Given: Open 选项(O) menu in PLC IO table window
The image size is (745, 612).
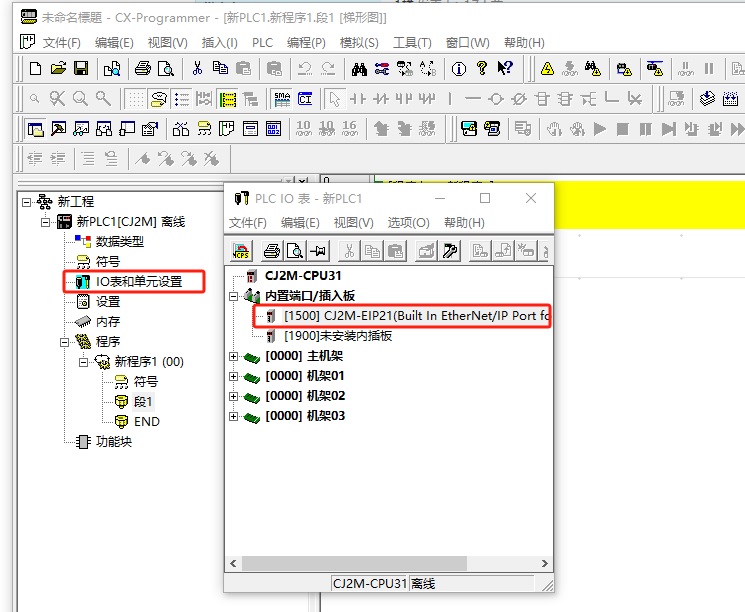Looking at the screenshot, I should (x=408, y=223).
